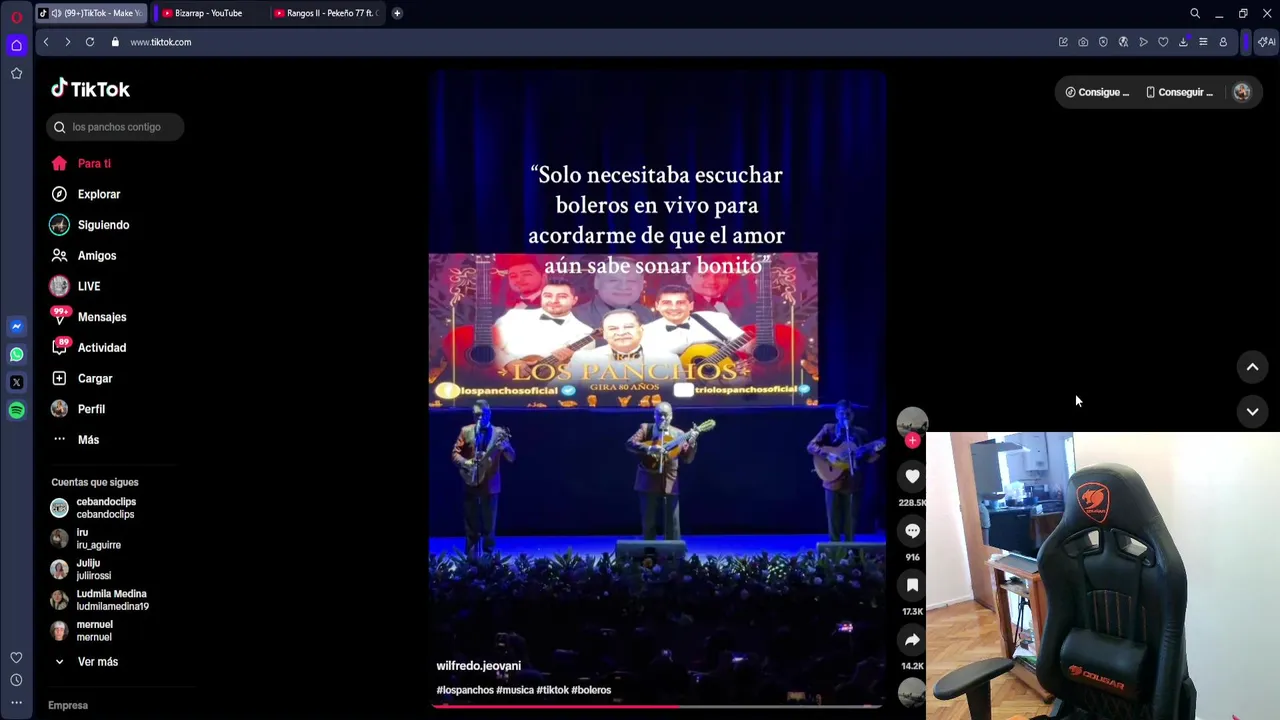Open Messenger from the Opera sidebar
Screen dimensions: 1280x720
point(16,326)
